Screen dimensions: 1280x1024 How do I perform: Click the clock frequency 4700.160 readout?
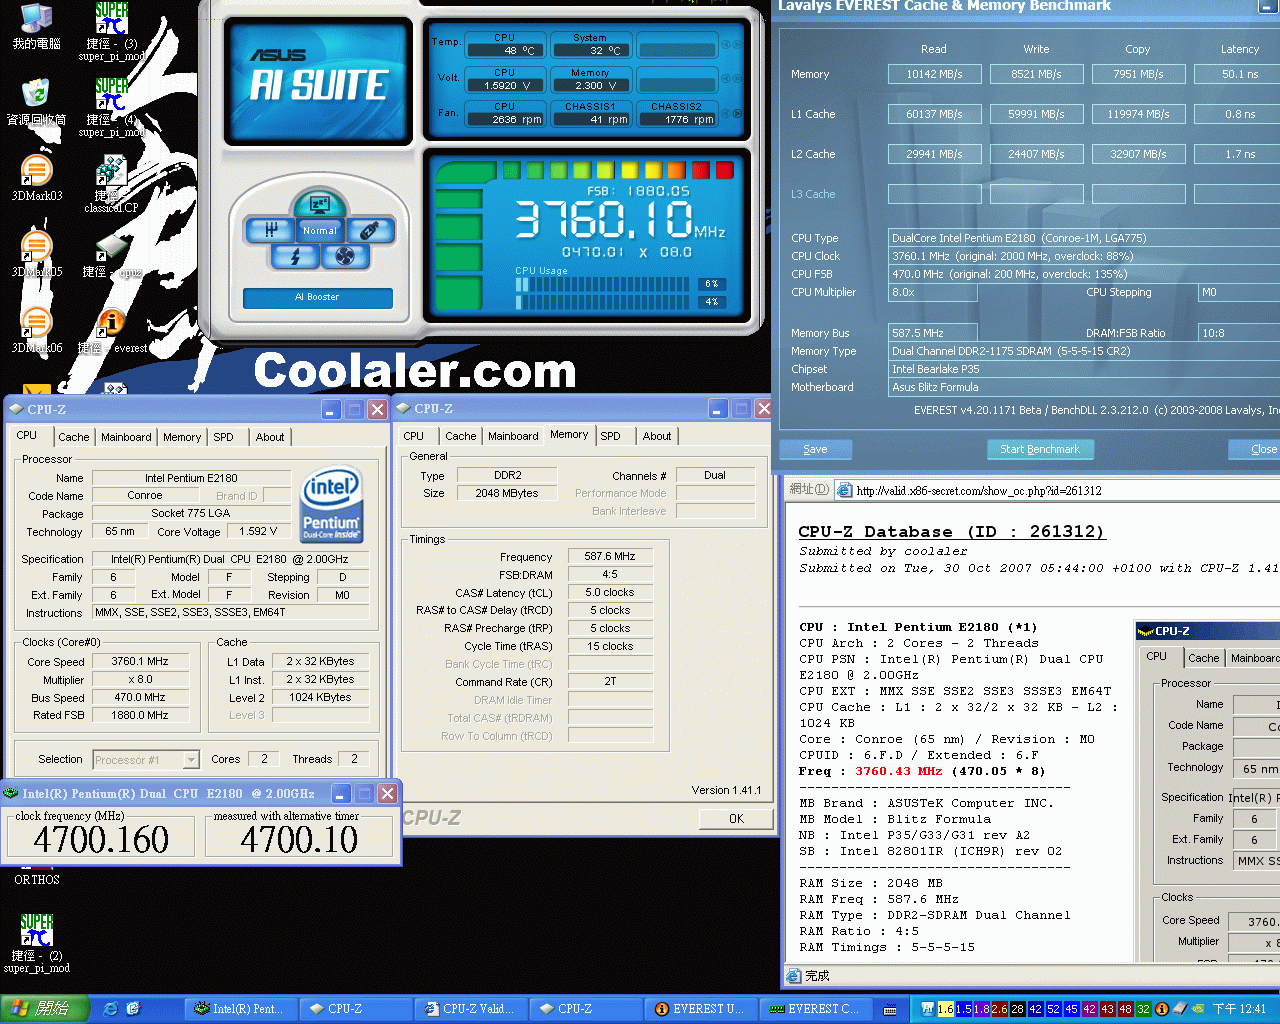point(100,840)
